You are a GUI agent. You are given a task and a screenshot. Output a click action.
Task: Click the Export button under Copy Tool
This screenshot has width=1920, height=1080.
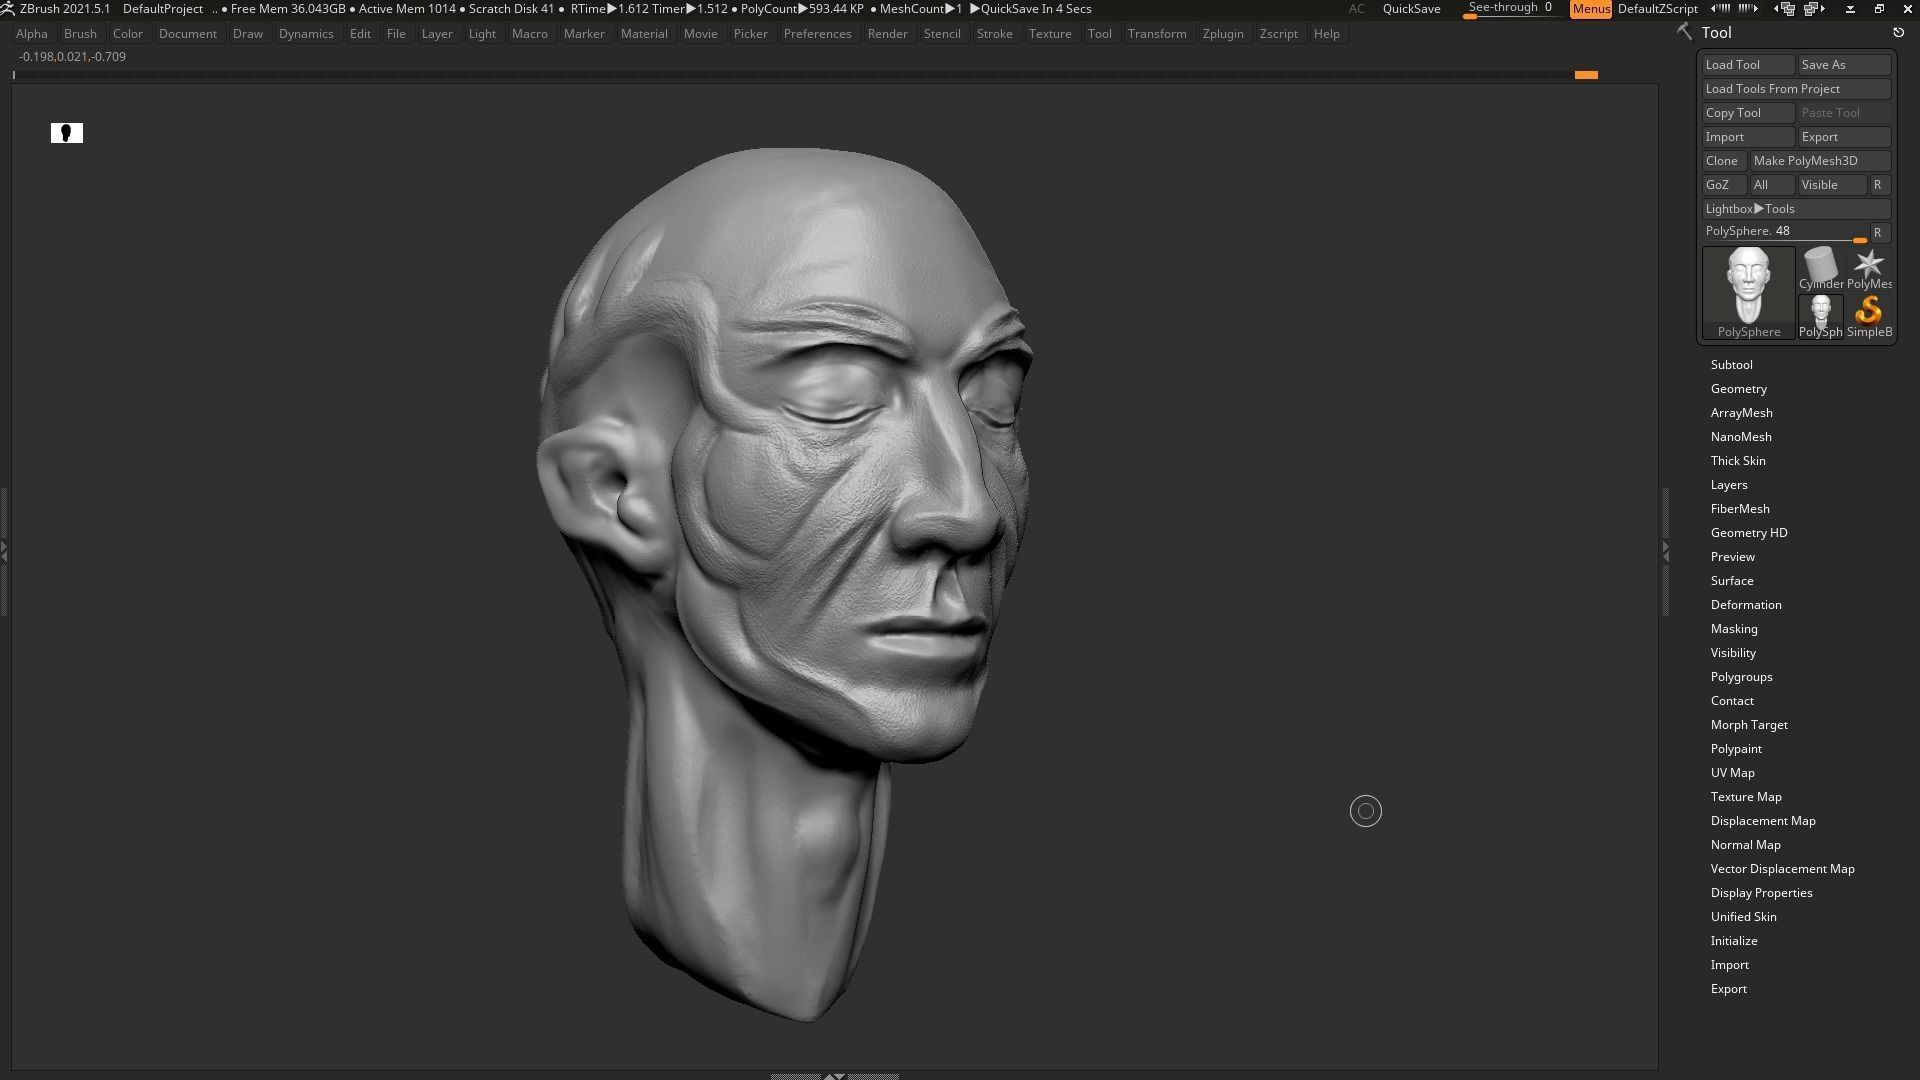[x=1844, y=137]
